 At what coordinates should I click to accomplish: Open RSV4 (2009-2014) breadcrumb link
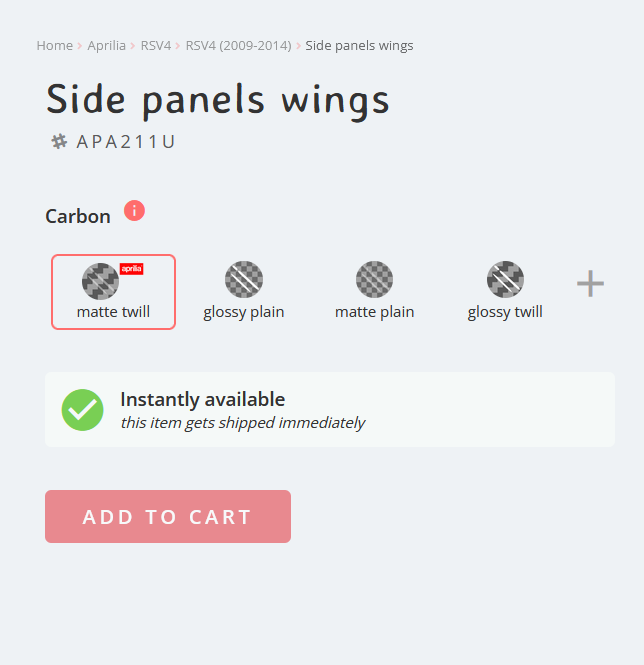point(238,45)
